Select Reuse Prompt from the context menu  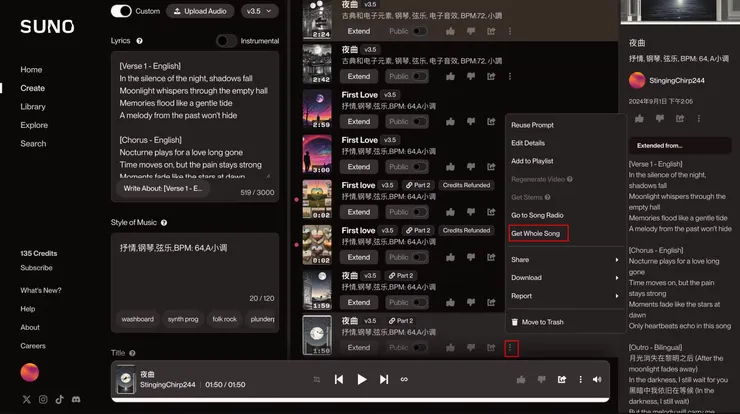[x=532, y=125]
